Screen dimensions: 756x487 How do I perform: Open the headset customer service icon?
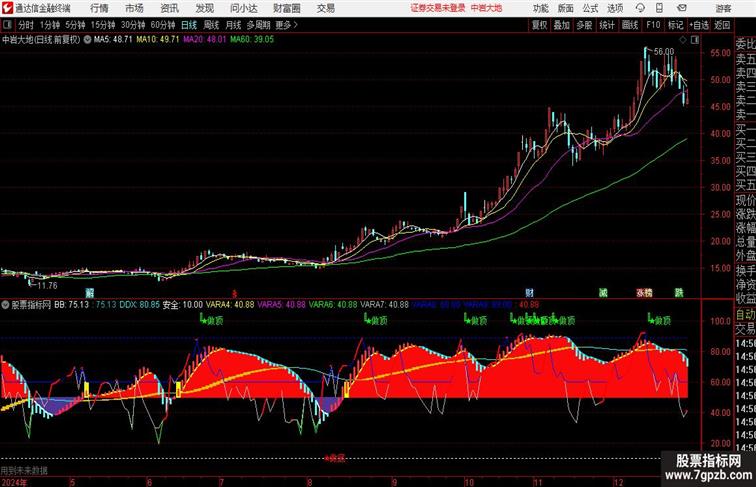pyautogui.click(x=640, y=8)
